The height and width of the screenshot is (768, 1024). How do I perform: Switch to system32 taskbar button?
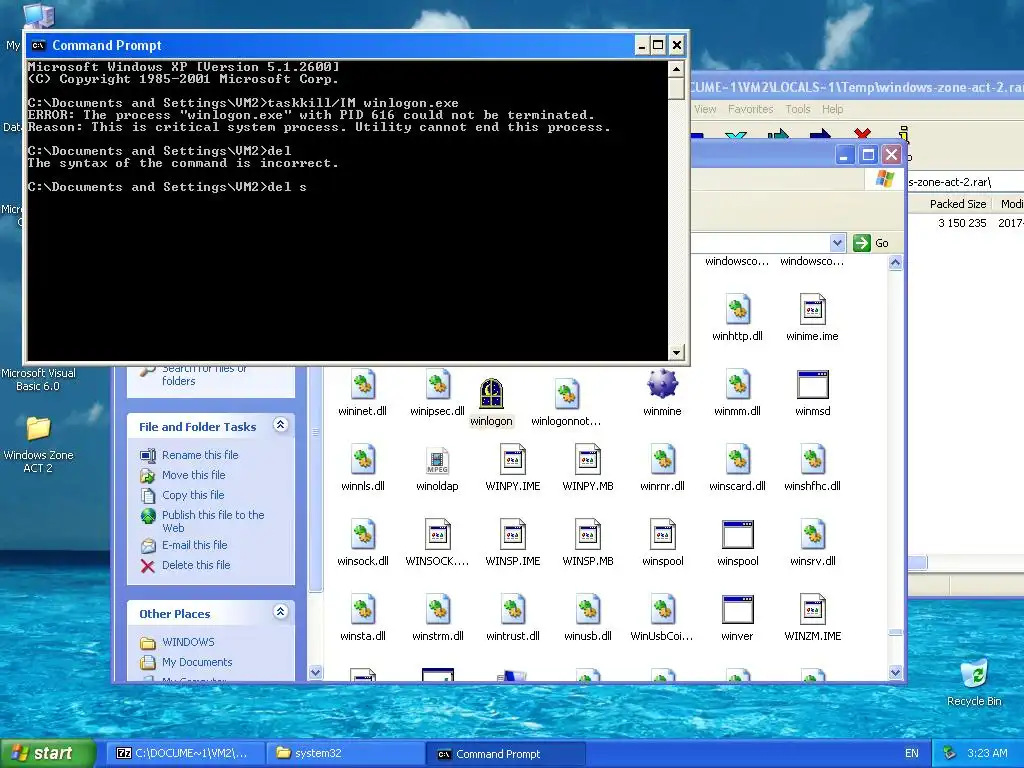tap(345, 753)
